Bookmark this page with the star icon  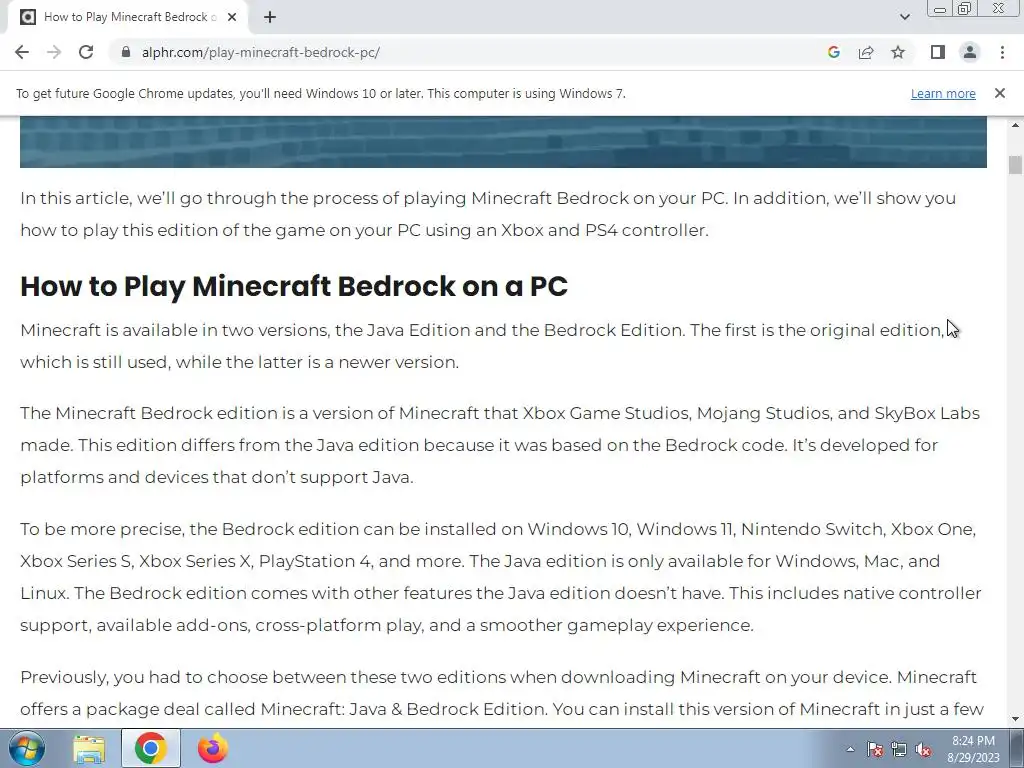click(898, 52)
